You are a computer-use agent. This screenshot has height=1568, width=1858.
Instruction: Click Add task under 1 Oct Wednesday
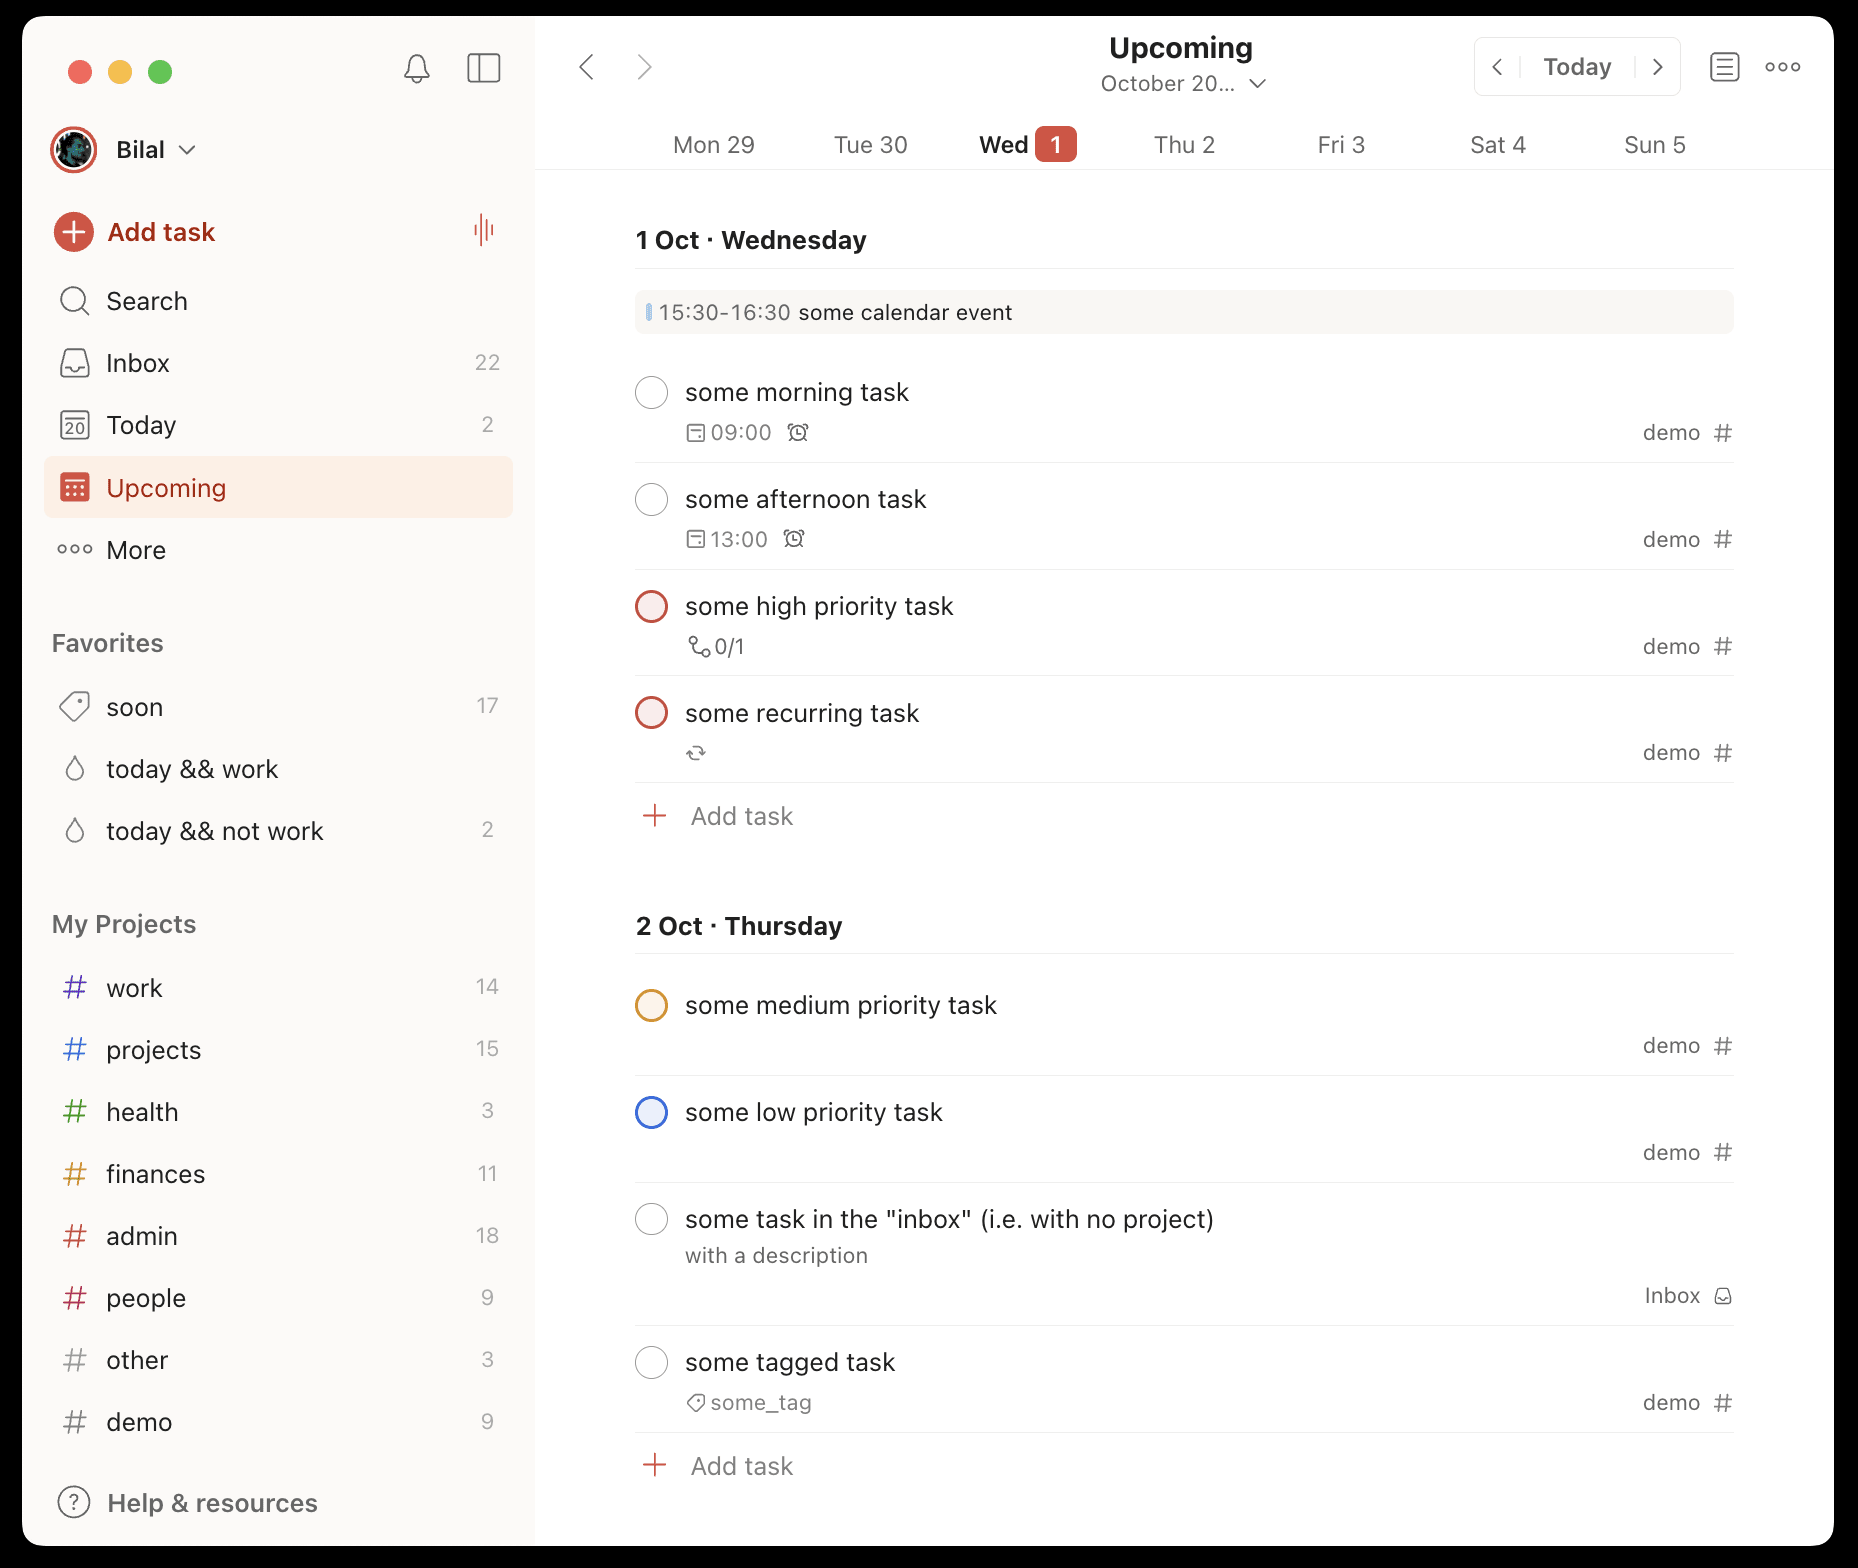[x=741, y=816]
